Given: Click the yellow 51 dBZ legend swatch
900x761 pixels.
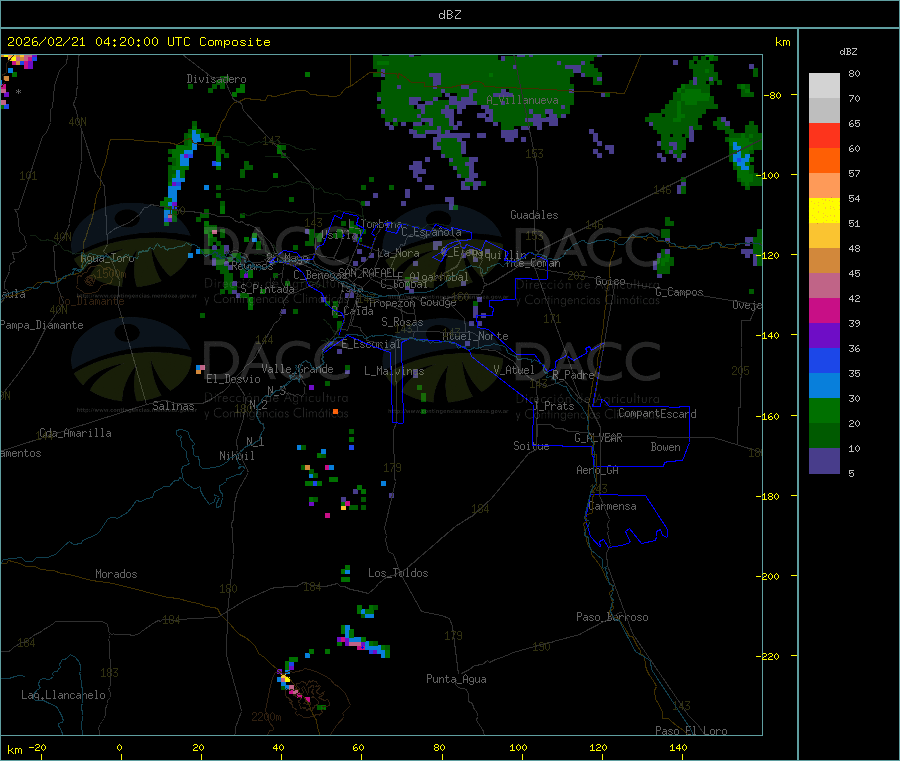Looking at the screenshot, I should [824, 211].
